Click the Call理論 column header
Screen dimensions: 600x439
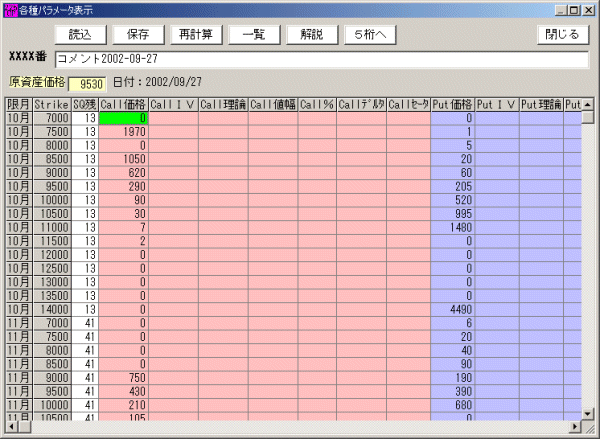tap(223, 104)
